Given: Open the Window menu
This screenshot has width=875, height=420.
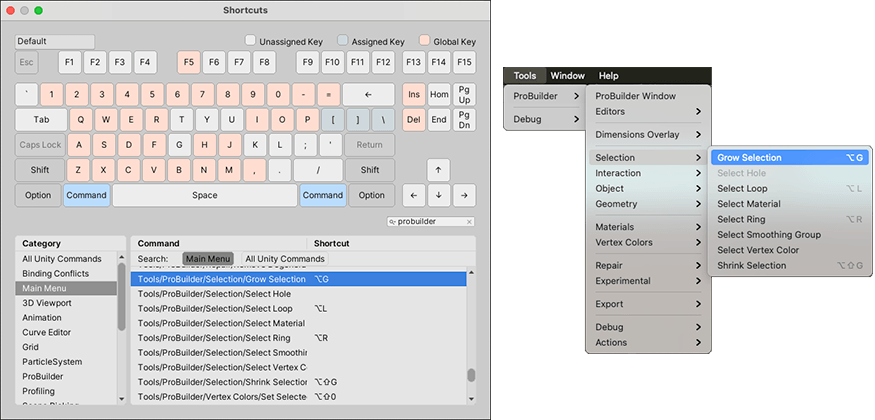Looking at the screenshot, I should pos(568,76).
